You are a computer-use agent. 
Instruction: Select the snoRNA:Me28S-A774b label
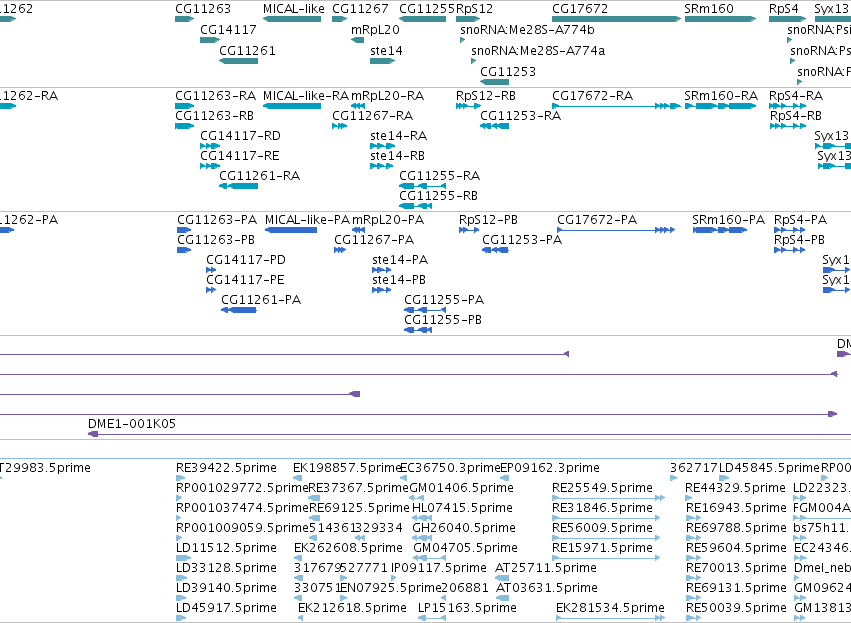pos(527,29)
